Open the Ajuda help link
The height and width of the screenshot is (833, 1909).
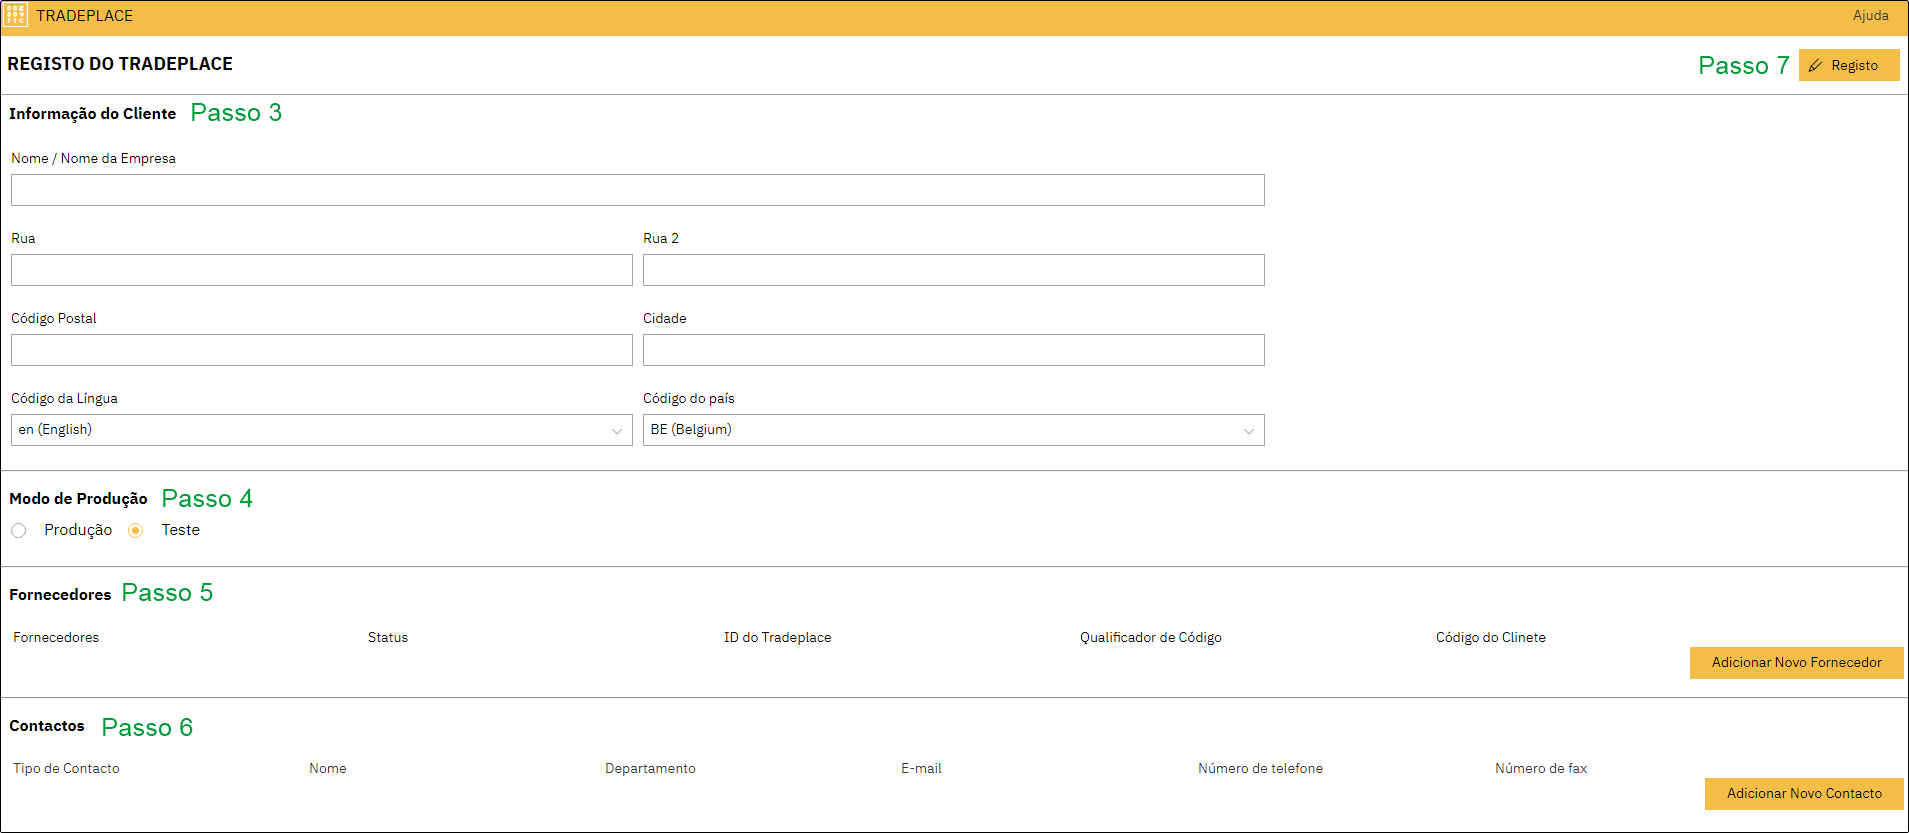(x=1870, y=15)
